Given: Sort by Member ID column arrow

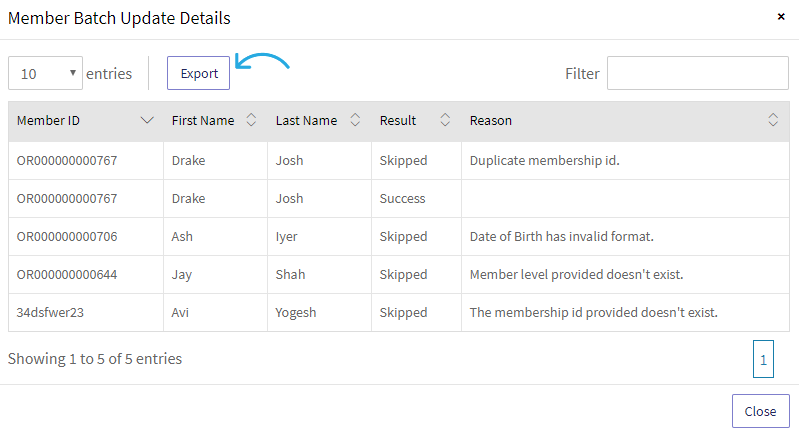Looking at the screenshot, I should coord(147,120).
